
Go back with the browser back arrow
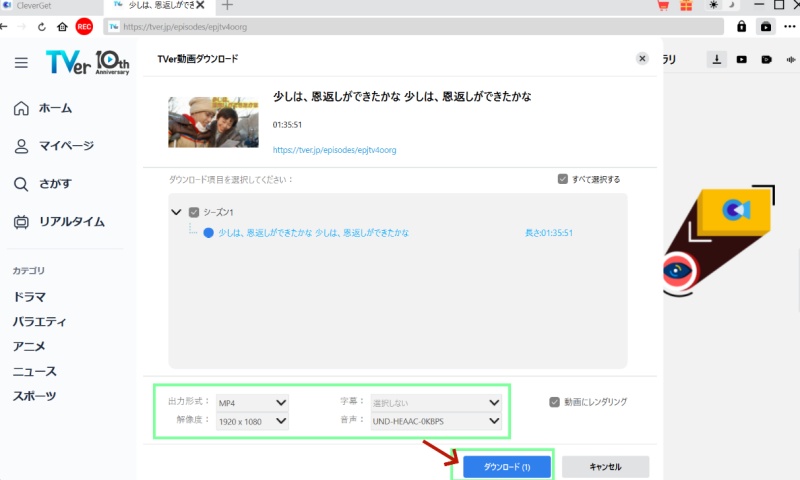point(4,27)
